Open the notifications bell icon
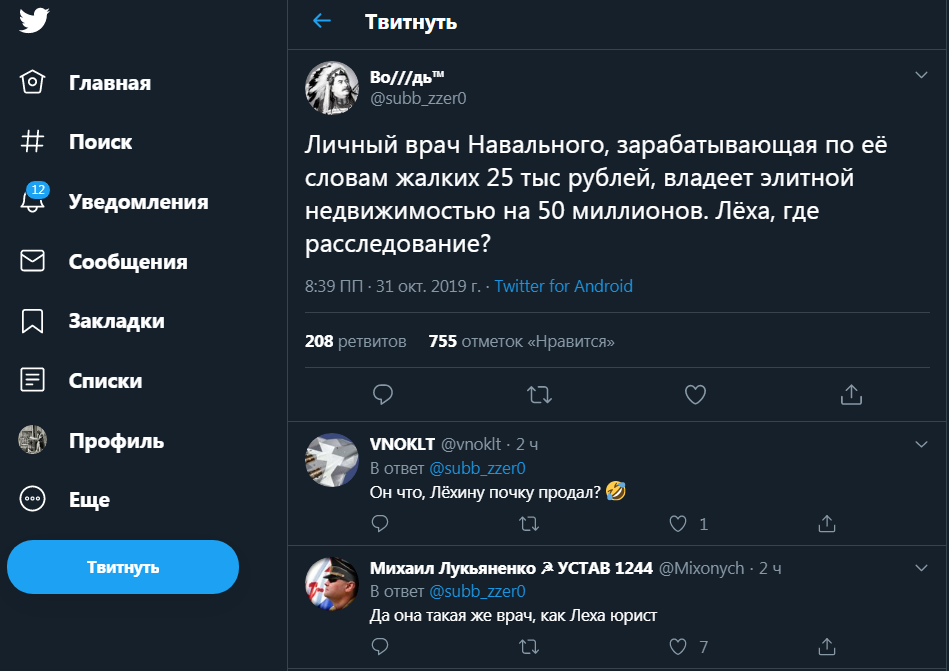Image resolution: width=949 pixels, height=671 pixels. [33, 201]
